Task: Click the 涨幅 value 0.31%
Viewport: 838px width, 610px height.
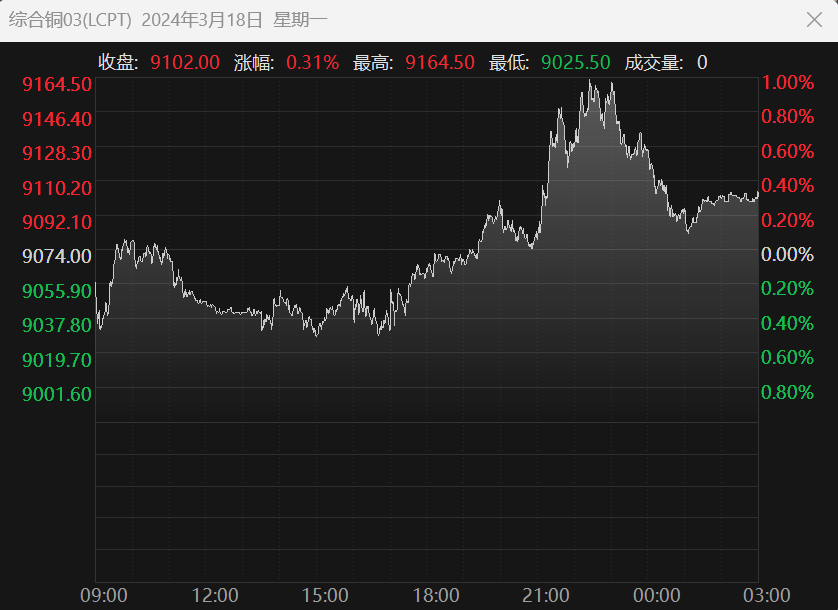Action: 312,62
